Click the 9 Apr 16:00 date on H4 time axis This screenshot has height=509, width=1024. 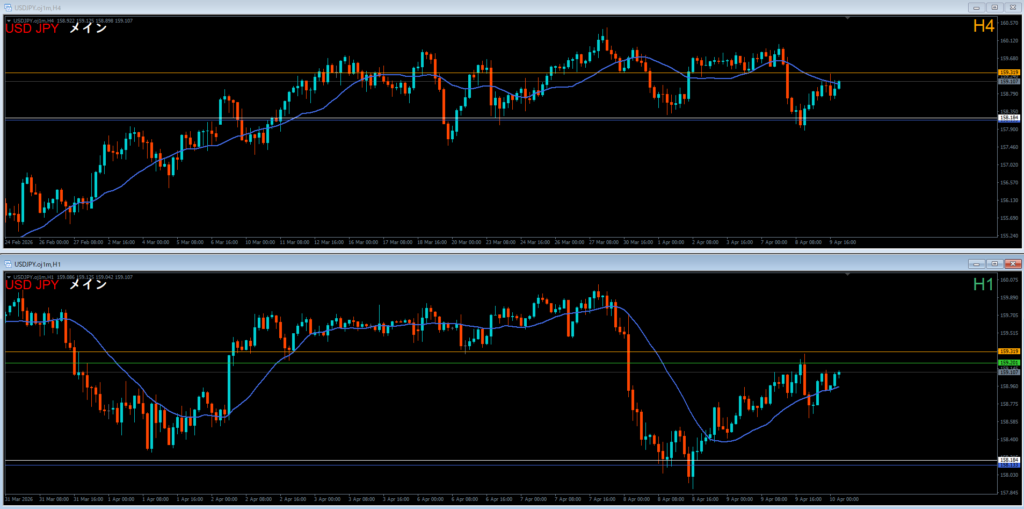tap(842, 242)
